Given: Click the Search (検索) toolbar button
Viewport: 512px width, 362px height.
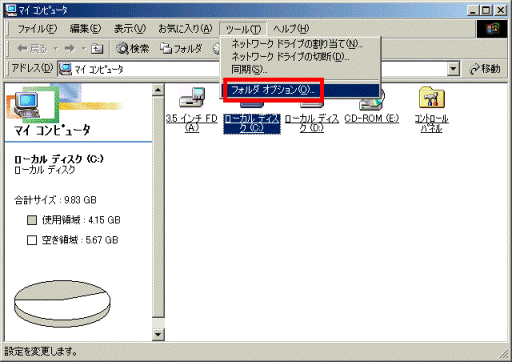Looking at the screenshot, I should (x=133, y=49).
